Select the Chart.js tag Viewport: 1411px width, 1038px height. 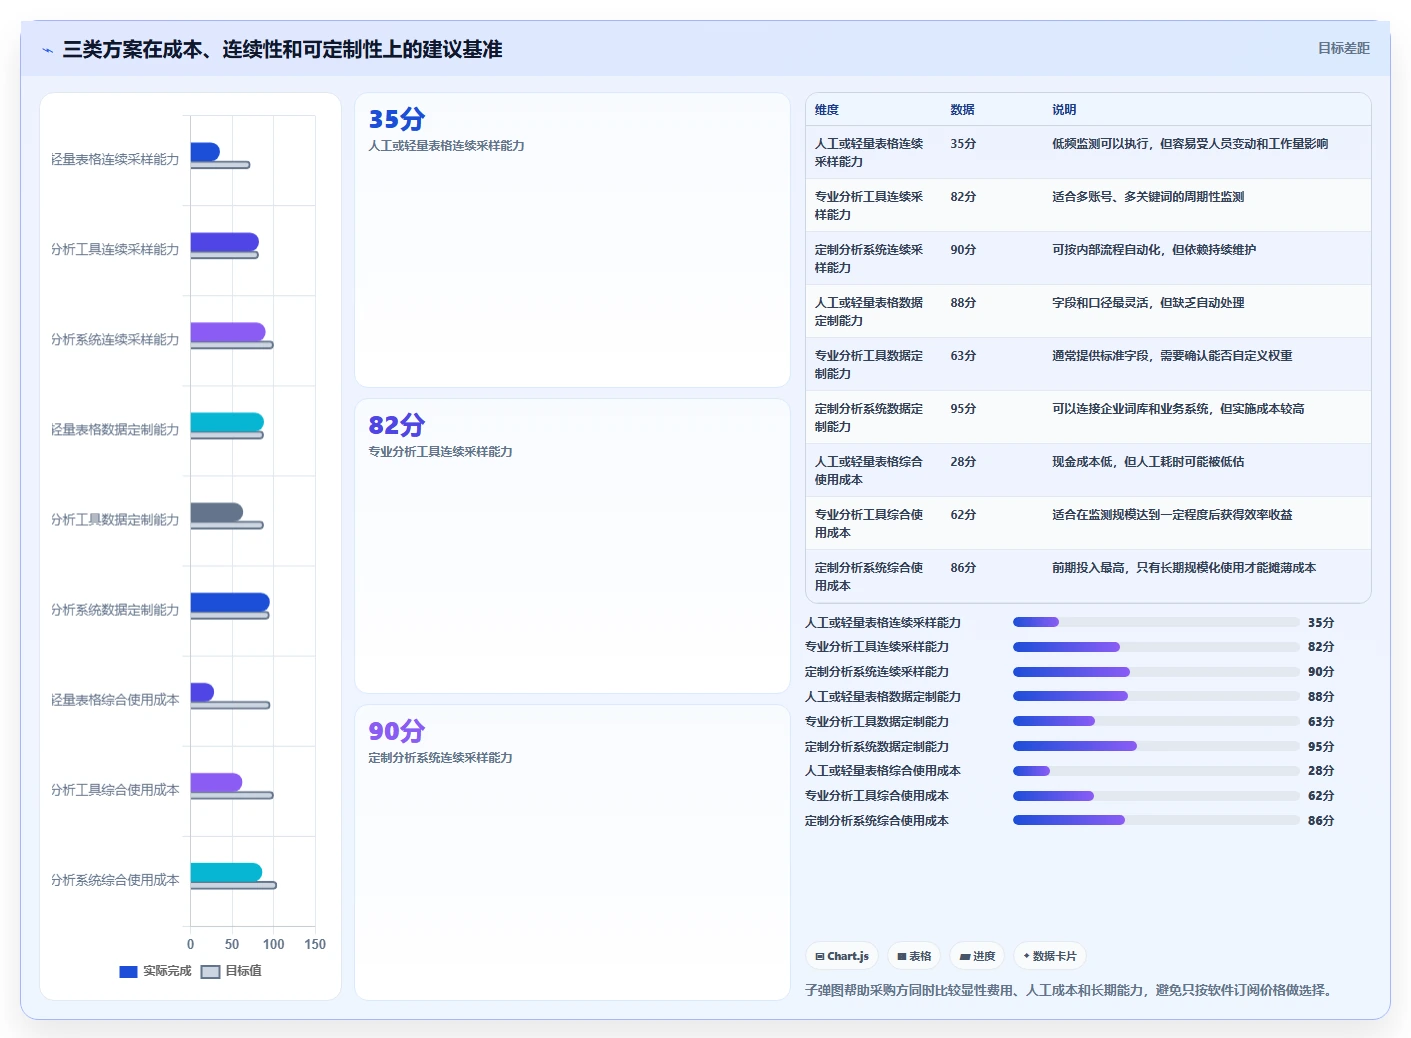pos(842,956)
